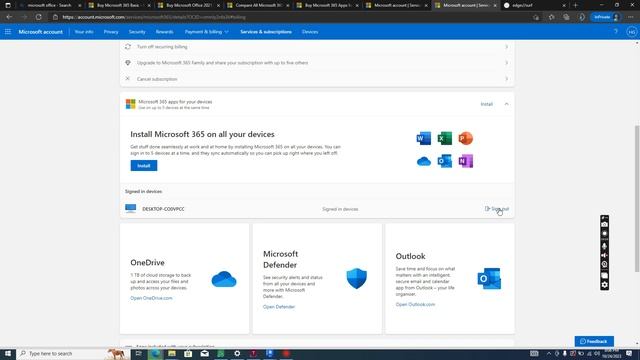Expand the Payment & billing dropdown
Image resolution: width=640 pixels, height=360 pixels.
point(207,32)
